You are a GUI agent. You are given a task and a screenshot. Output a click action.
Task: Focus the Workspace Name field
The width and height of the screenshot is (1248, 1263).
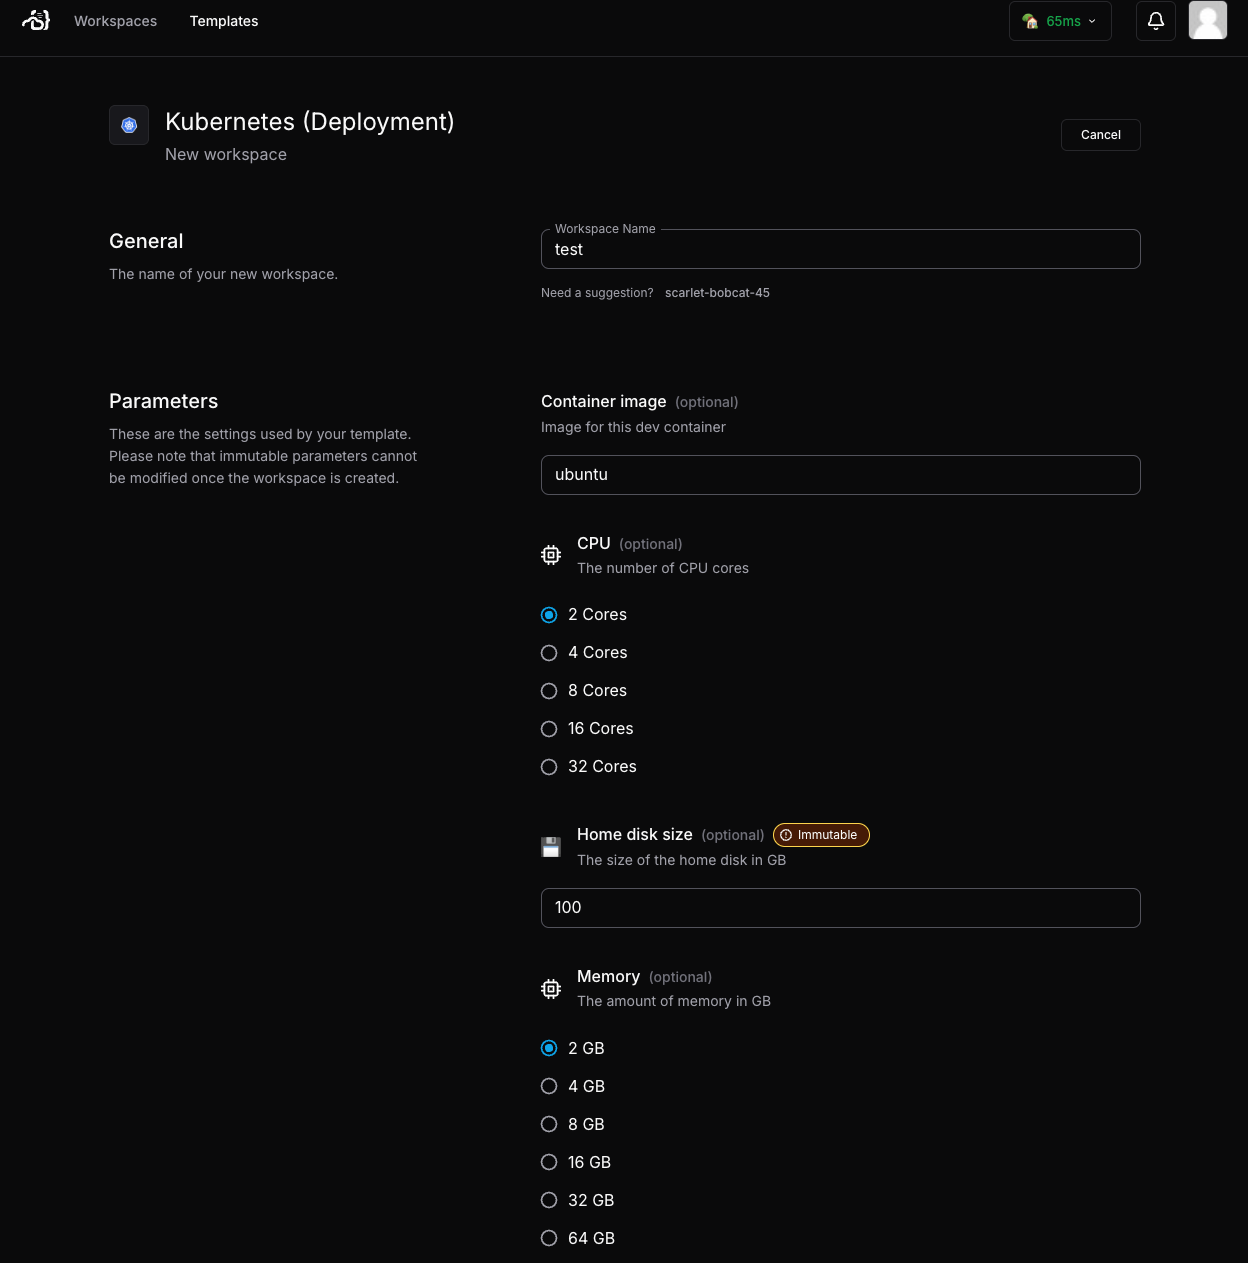840,249
